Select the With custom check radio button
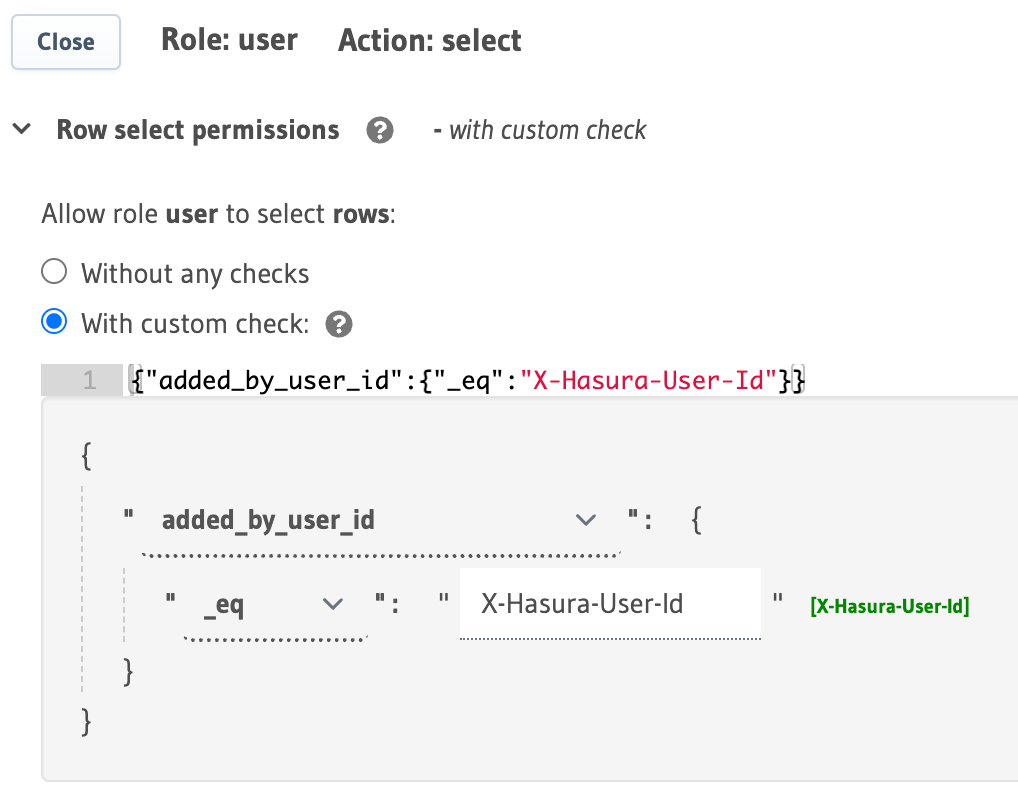1018x808 pixels. pyautogui.click(x=53, y=322)
